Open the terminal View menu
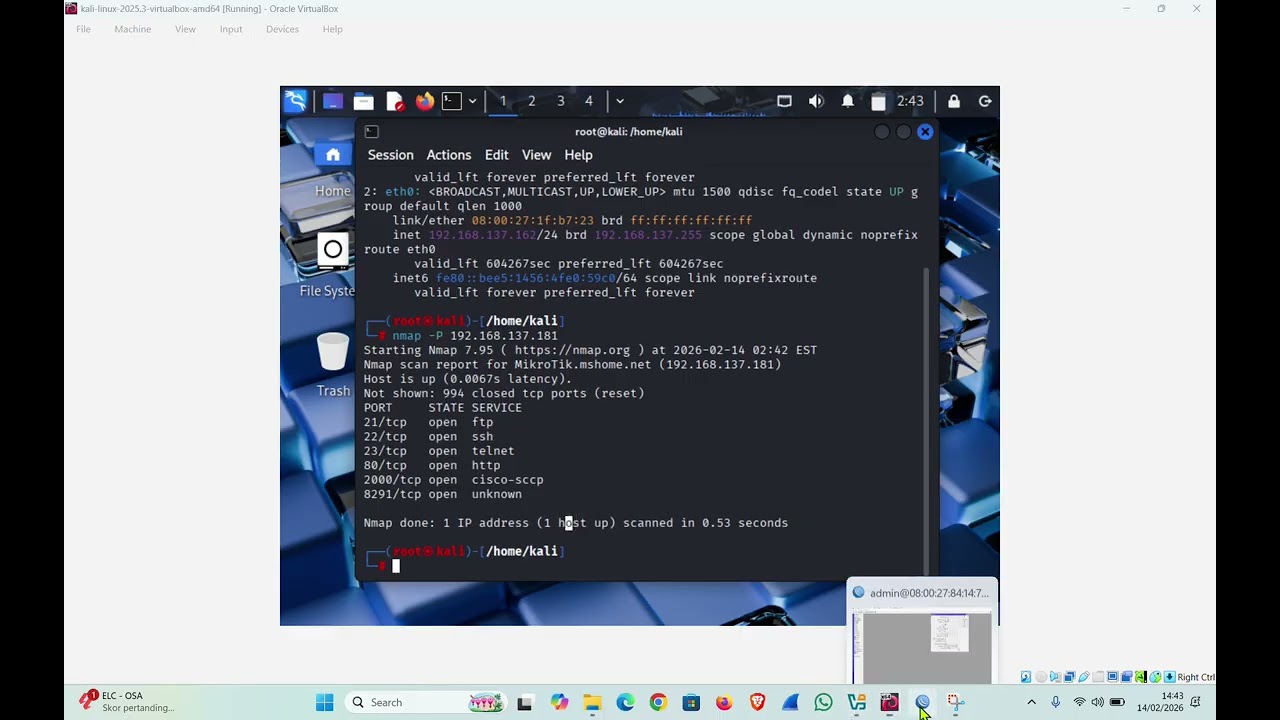Screen dimensions: 1280x720 (x=536, y=155)
